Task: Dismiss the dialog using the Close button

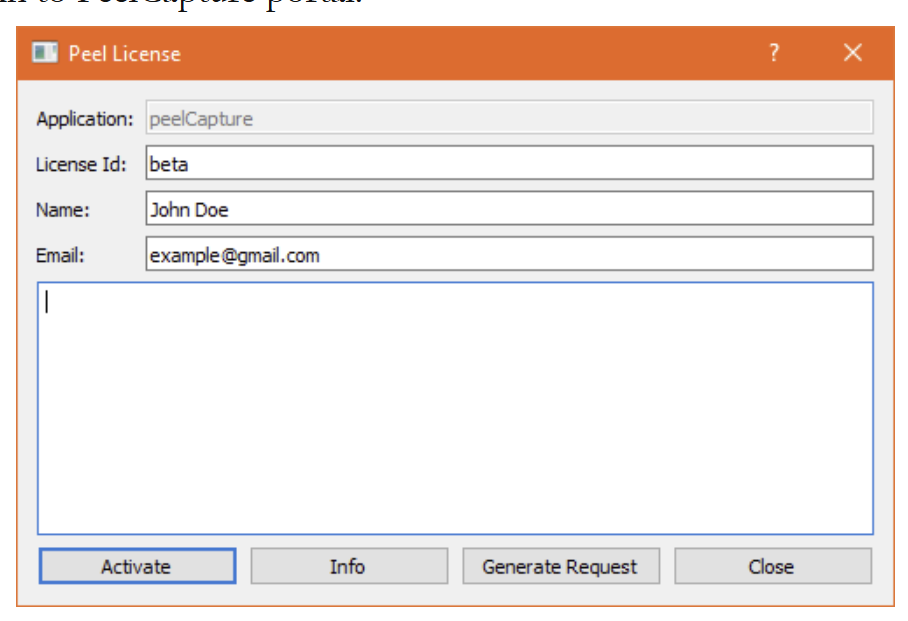Action: pos(772,566)
